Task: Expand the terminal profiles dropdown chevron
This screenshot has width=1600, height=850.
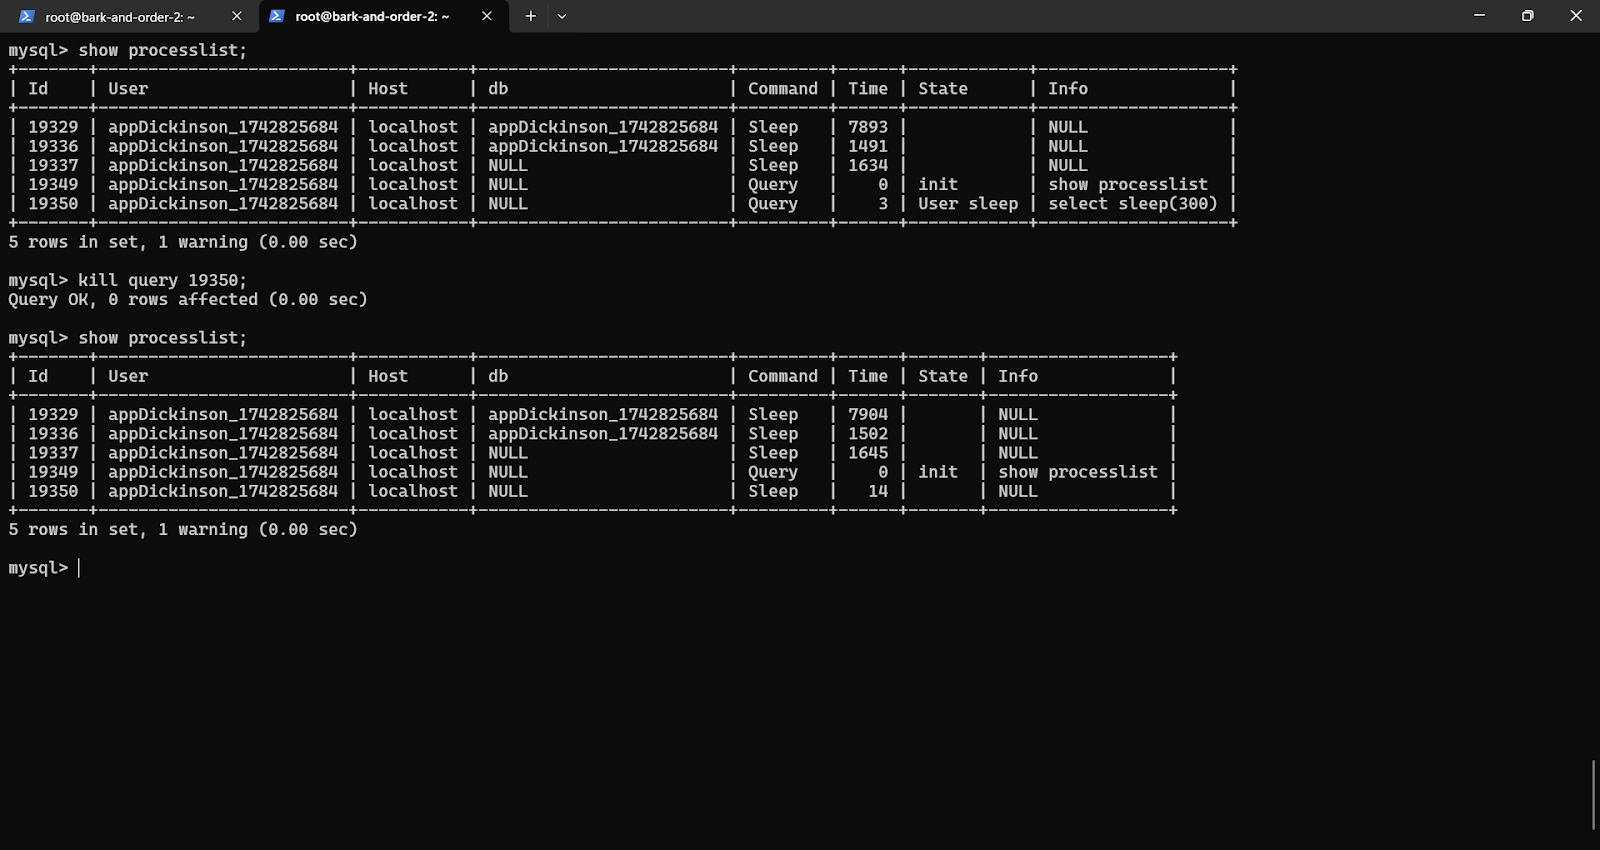Action: pyautogui.click(x=562, y=16)
